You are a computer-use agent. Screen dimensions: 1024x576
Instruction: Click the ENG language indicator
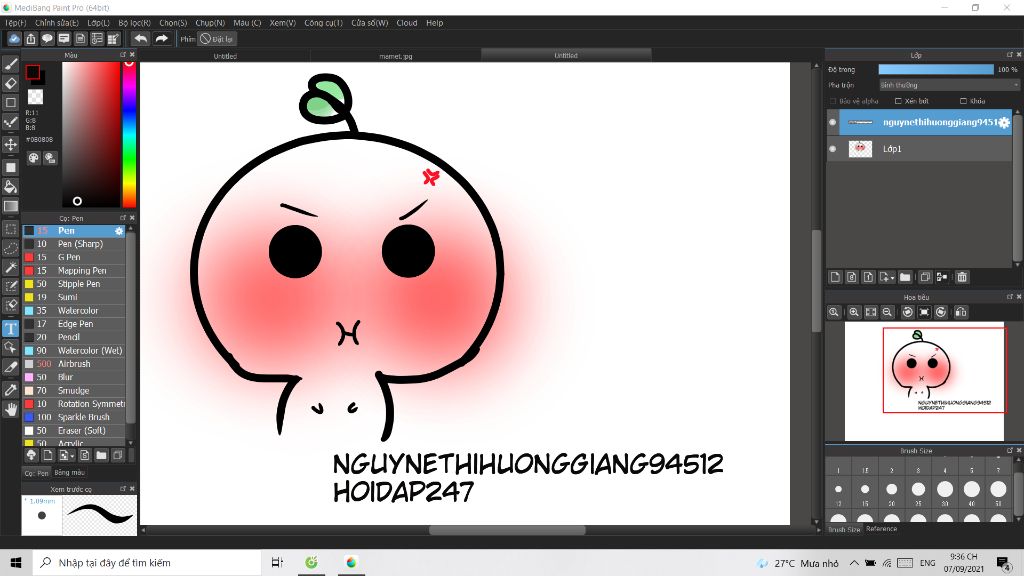[x=927, y=563]
